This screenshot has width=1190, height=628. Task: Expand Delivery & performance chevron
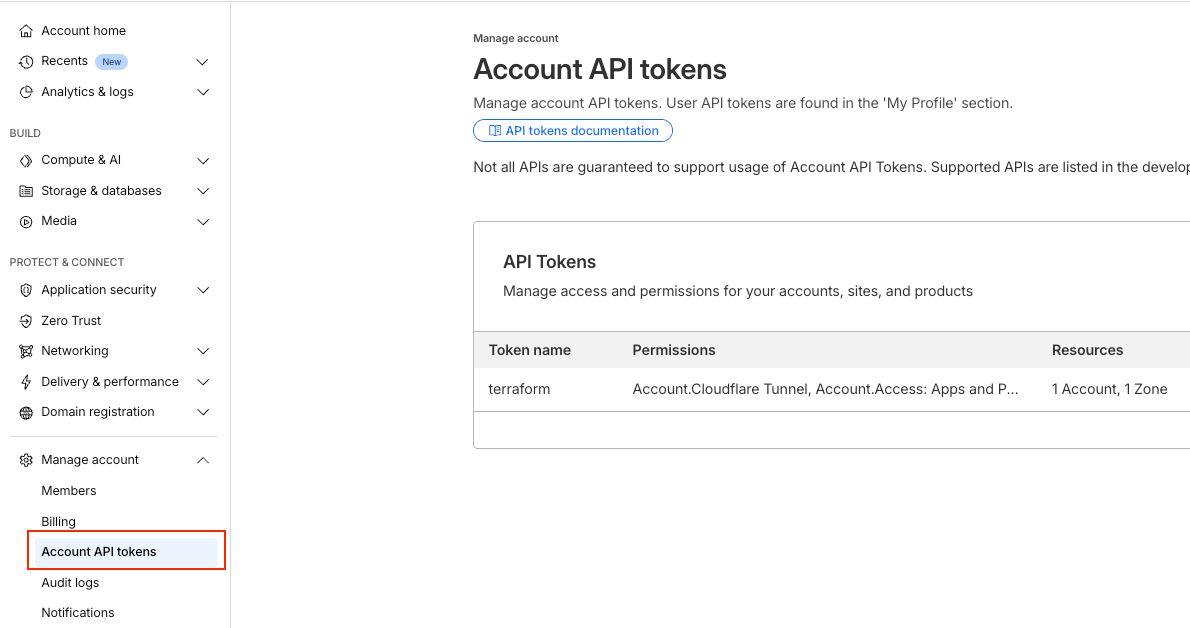coord(203,382)
